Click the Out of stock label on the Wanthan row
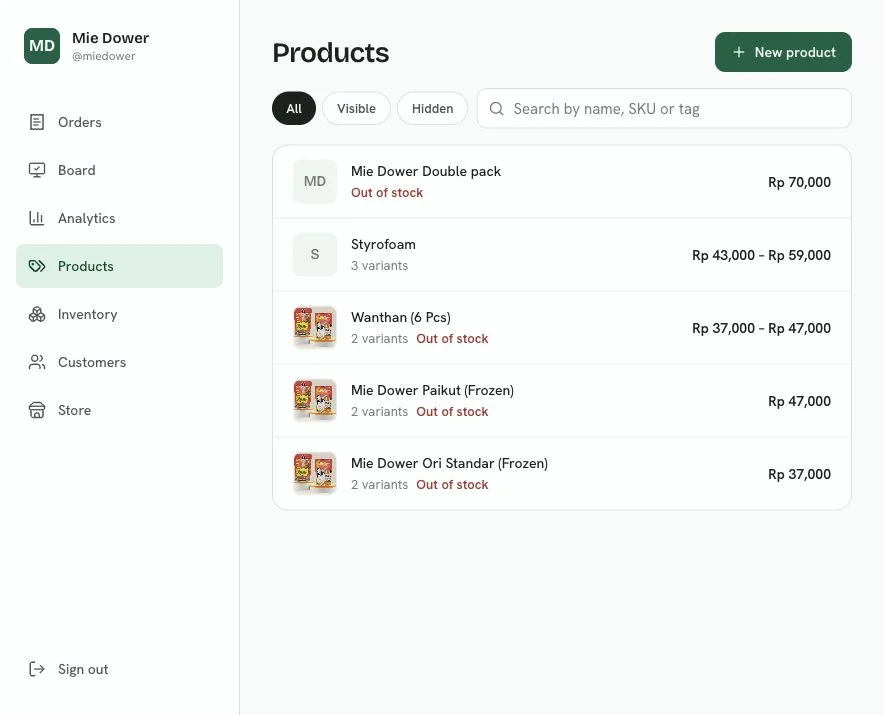This screenshot has width=884, height=715. point(452,338)
